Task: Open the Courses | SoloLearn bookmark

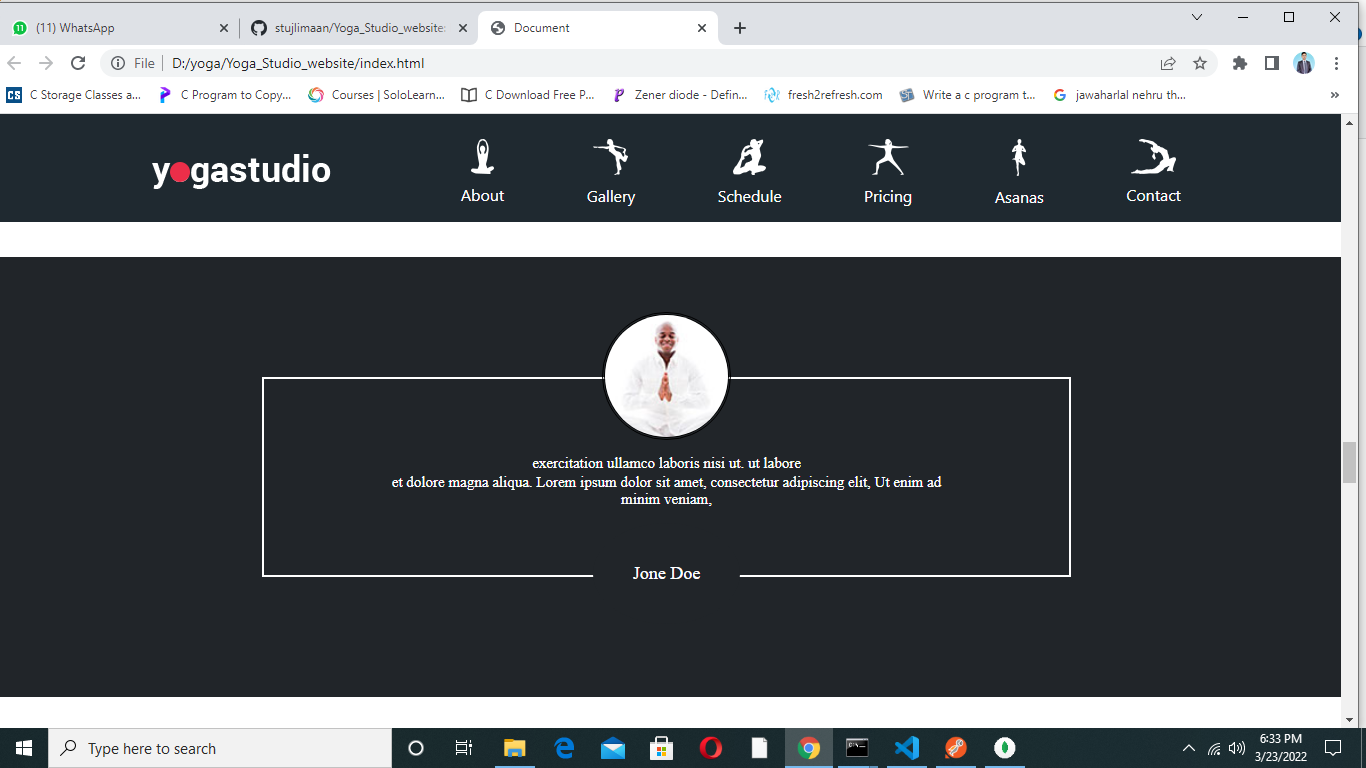Action: [377, 95]
